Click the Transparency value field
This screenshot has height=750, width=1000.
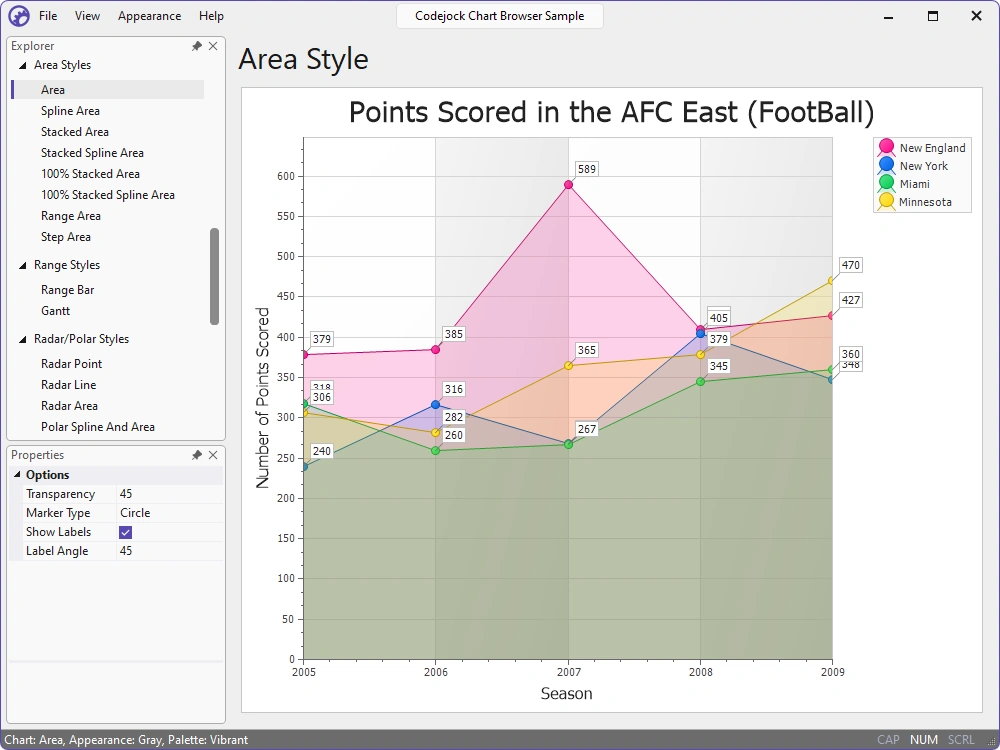170,494
